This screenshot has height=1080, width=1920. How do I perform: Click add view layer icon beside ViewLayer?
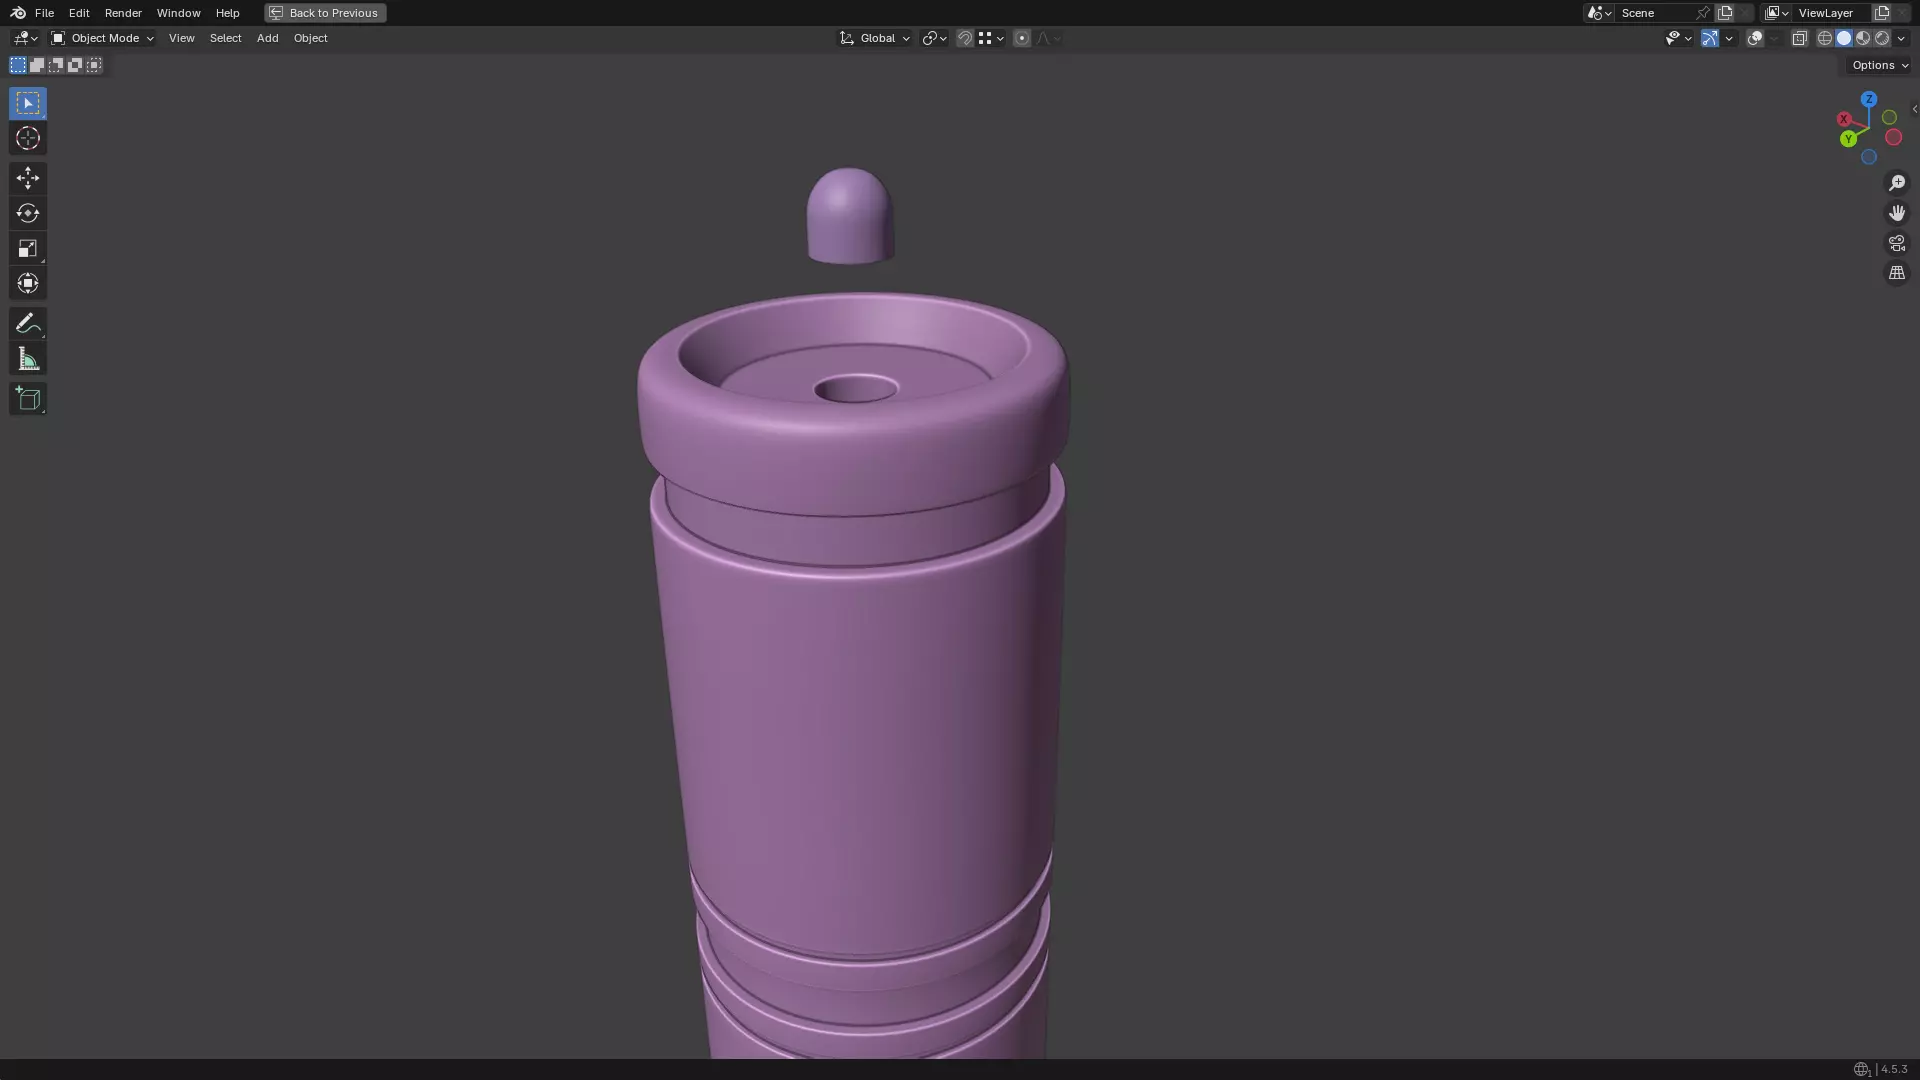pyautogui.click(x=1882, y=13)
